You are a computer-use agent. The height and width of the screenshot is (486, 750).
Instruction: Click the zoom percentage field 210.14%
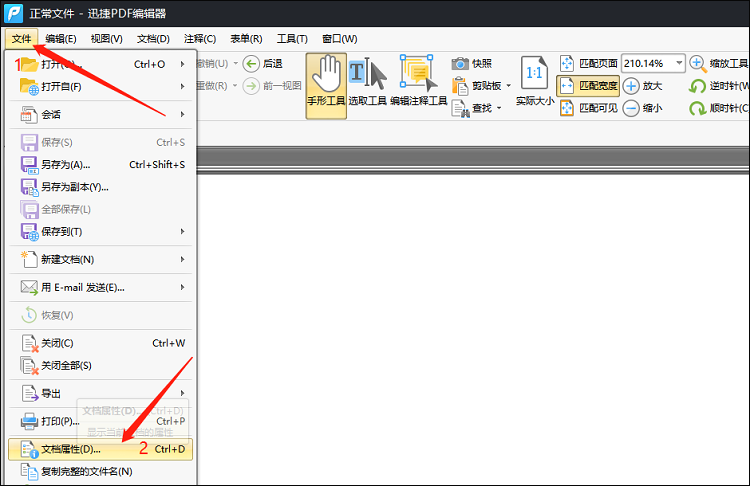point(648,64)
